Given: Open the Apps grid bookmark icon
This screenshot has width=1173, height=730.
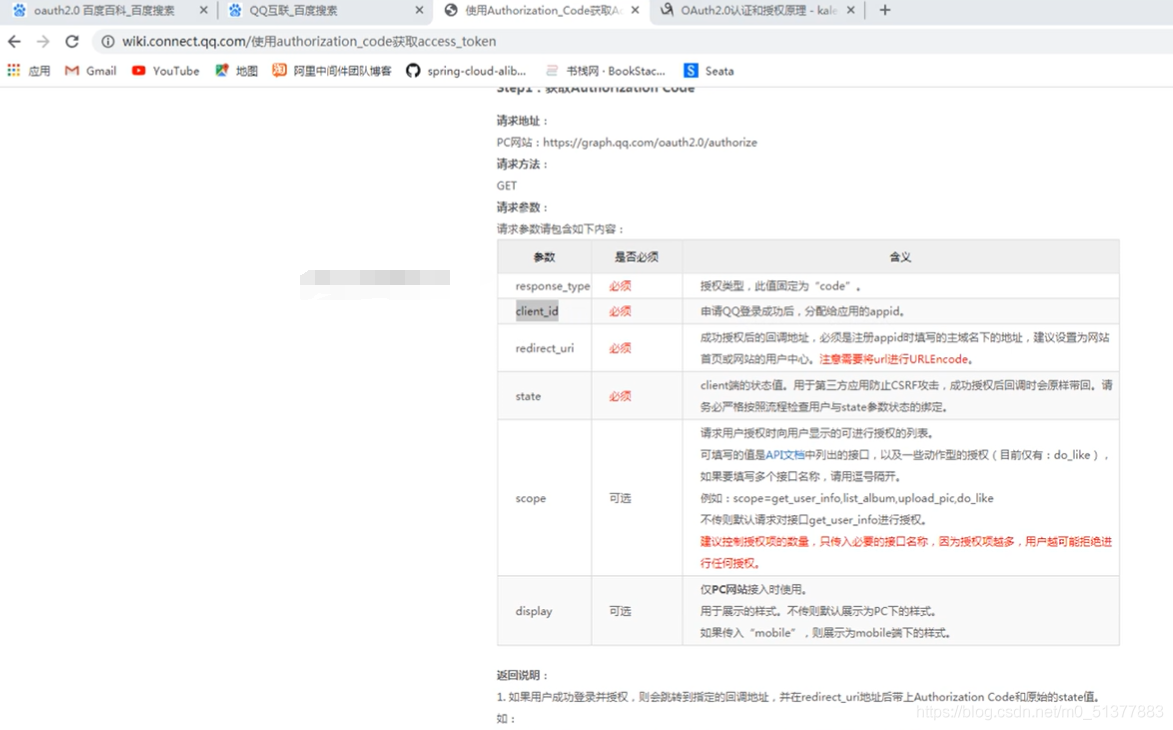Looking at the screenshot, I should pos(13,70).
